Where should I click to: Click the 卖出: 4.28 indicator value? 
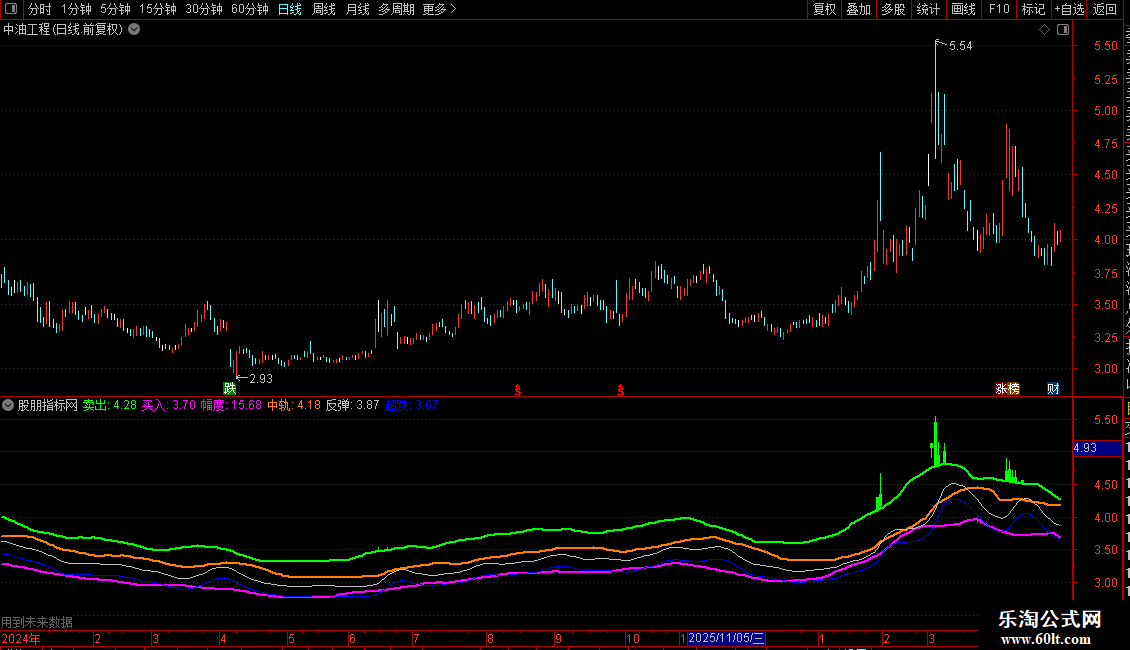110,406
